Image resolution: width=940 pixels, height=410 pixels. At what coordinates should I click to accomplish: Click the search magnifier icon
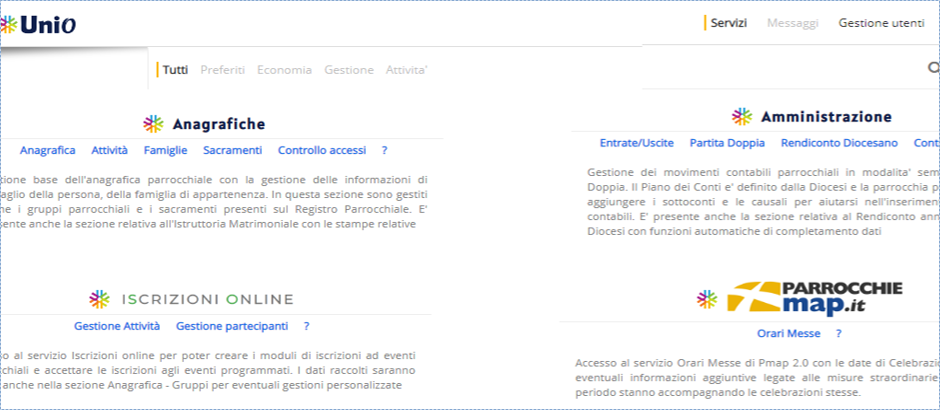(x=933, y=69)
